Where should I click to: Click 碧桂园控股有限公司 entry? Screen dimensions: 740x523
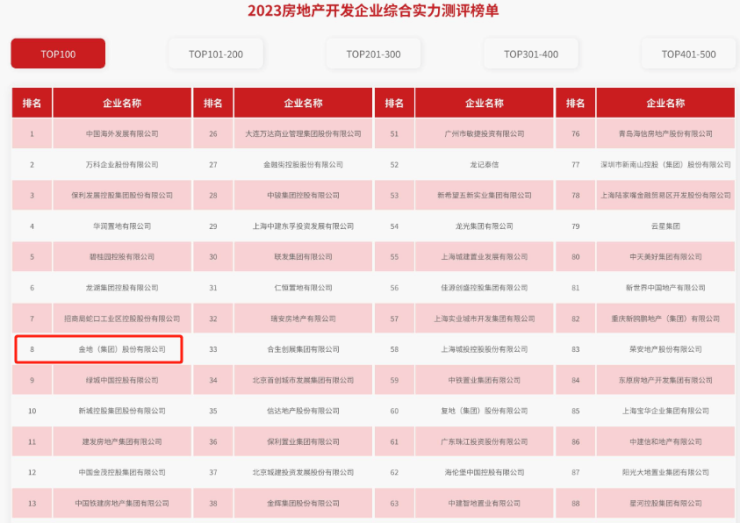click(122, 257)
